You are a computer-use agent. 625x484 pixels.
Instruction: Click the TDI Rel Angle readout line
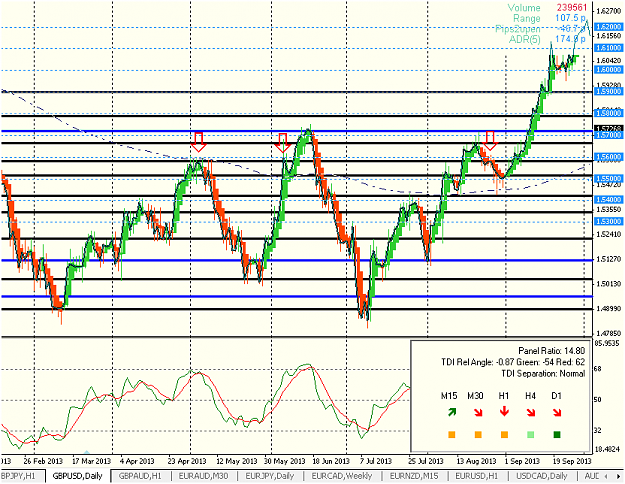(x=513, y=362)
